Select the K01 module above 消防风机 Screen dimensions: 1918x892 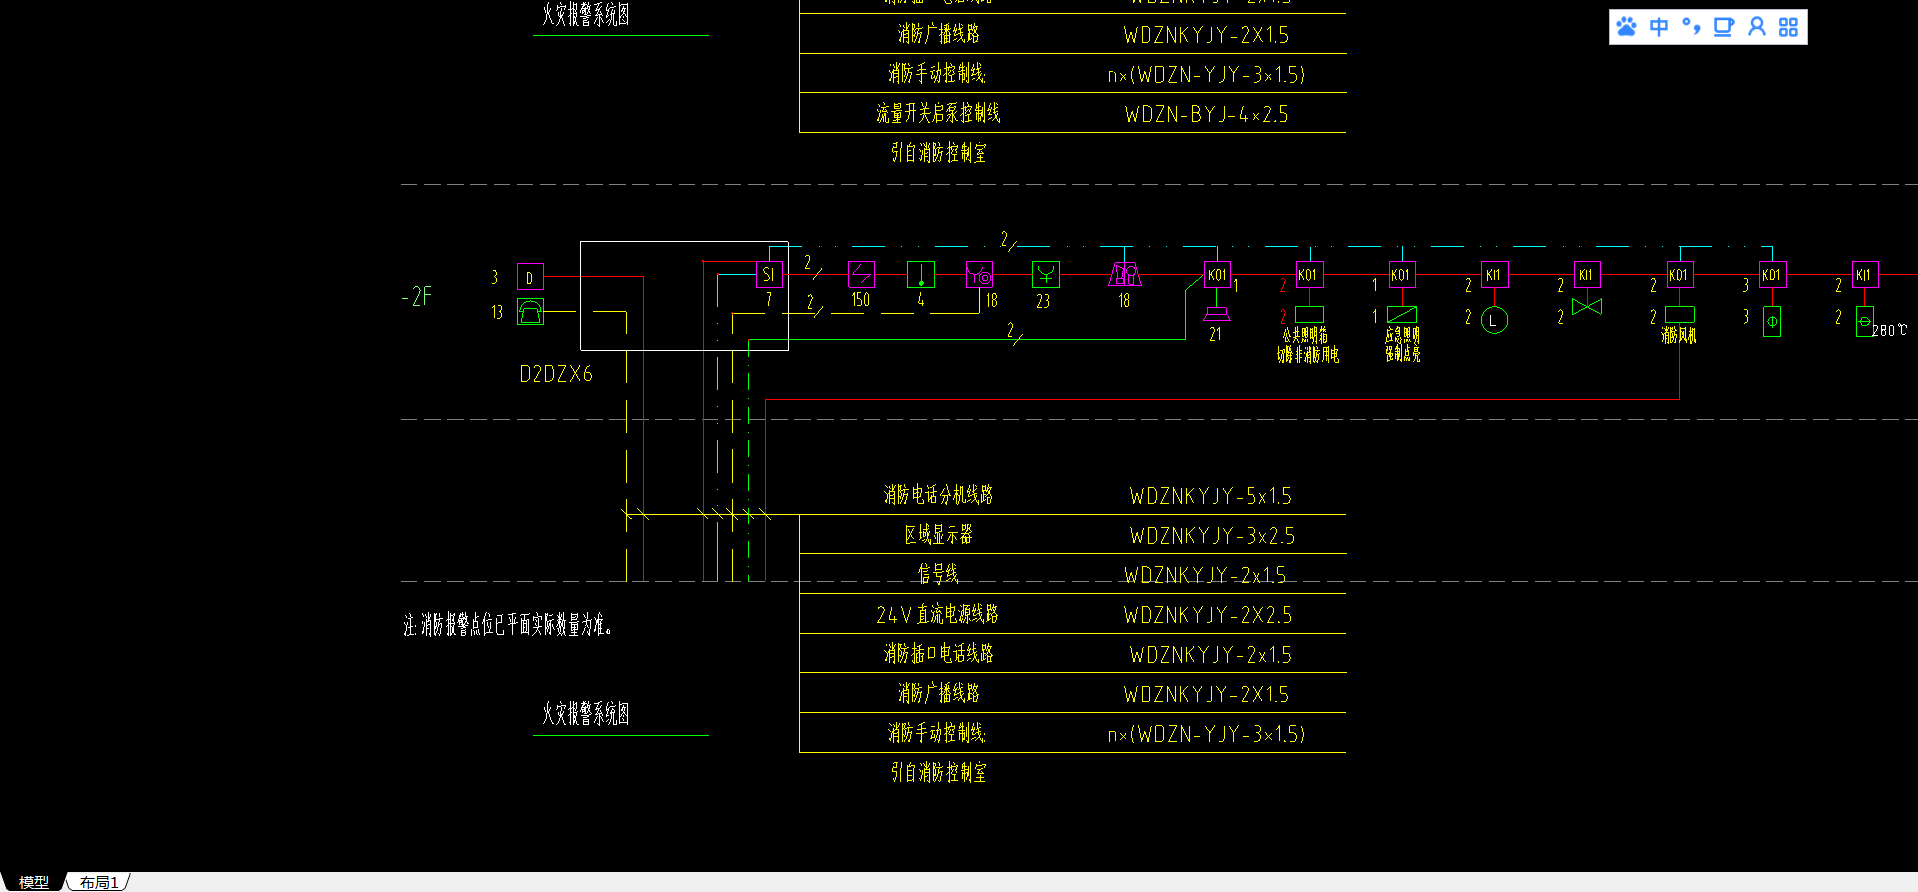[1679, 274]
